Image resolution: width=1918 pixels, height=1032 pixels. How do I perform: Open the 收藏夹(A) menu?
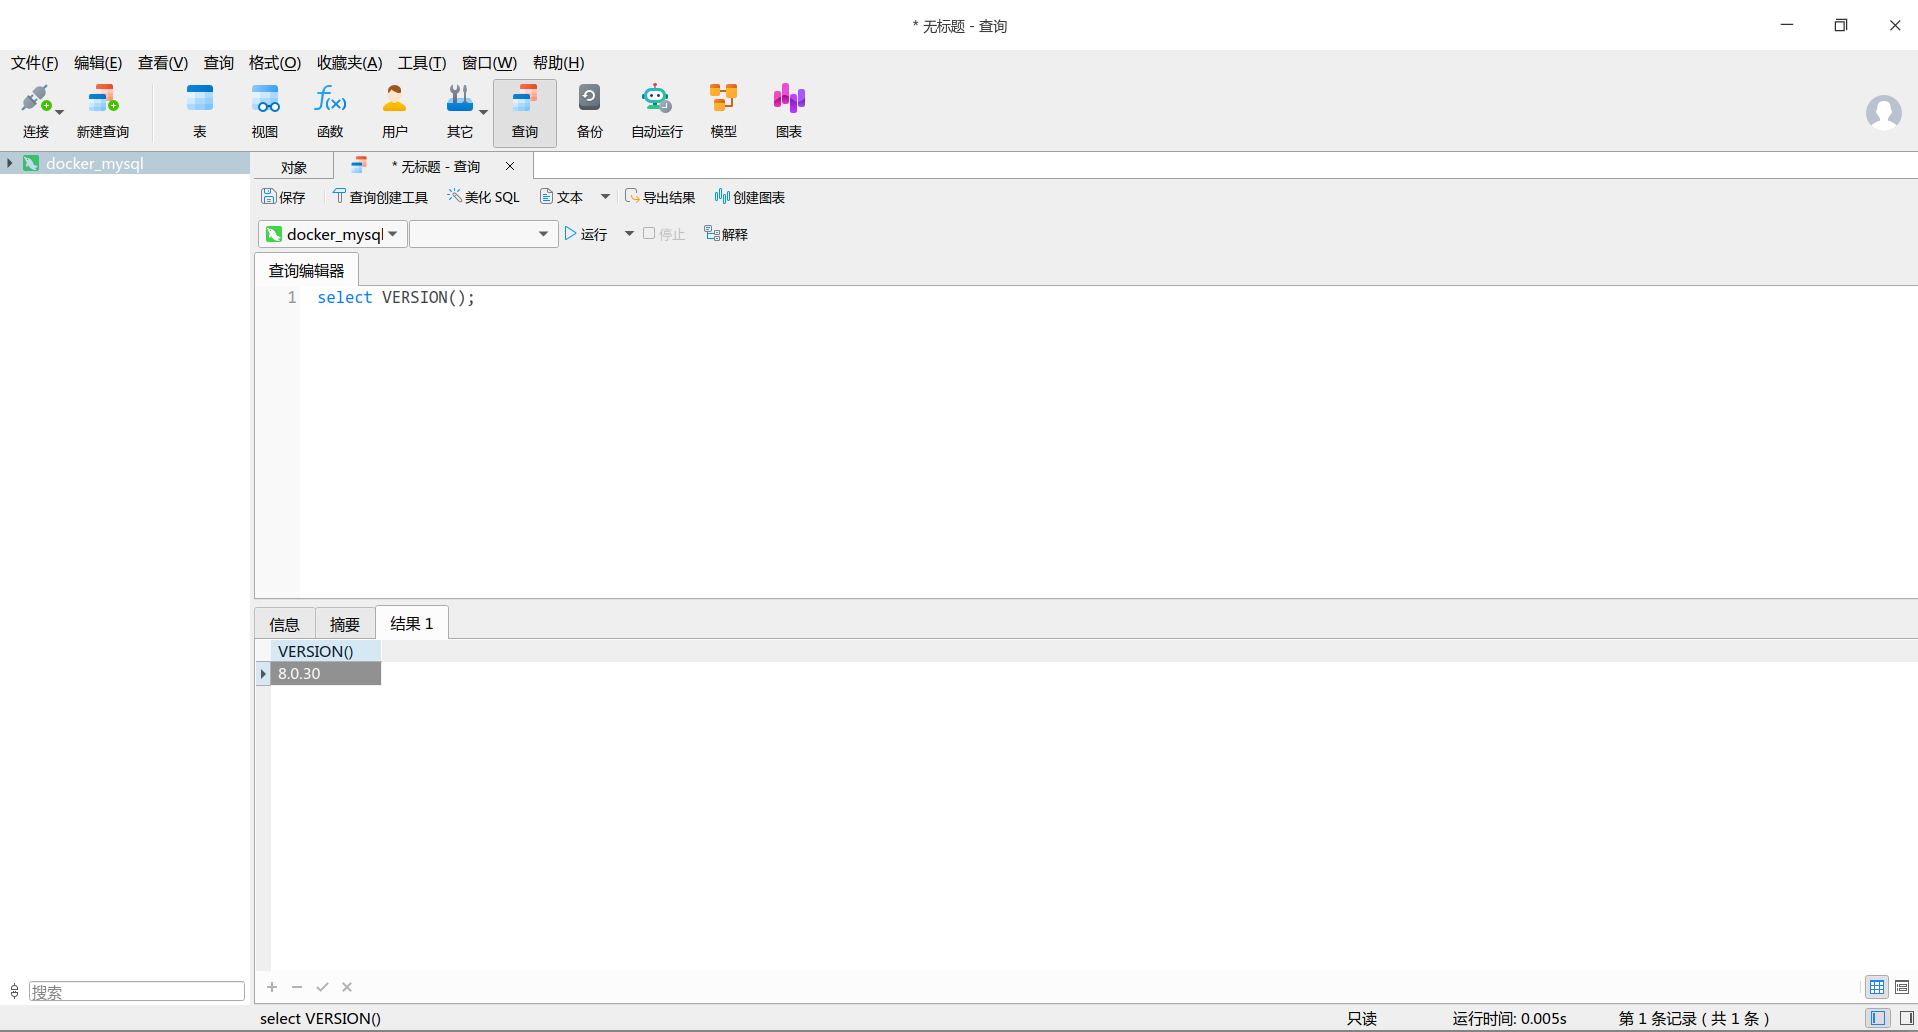point(350,63)
